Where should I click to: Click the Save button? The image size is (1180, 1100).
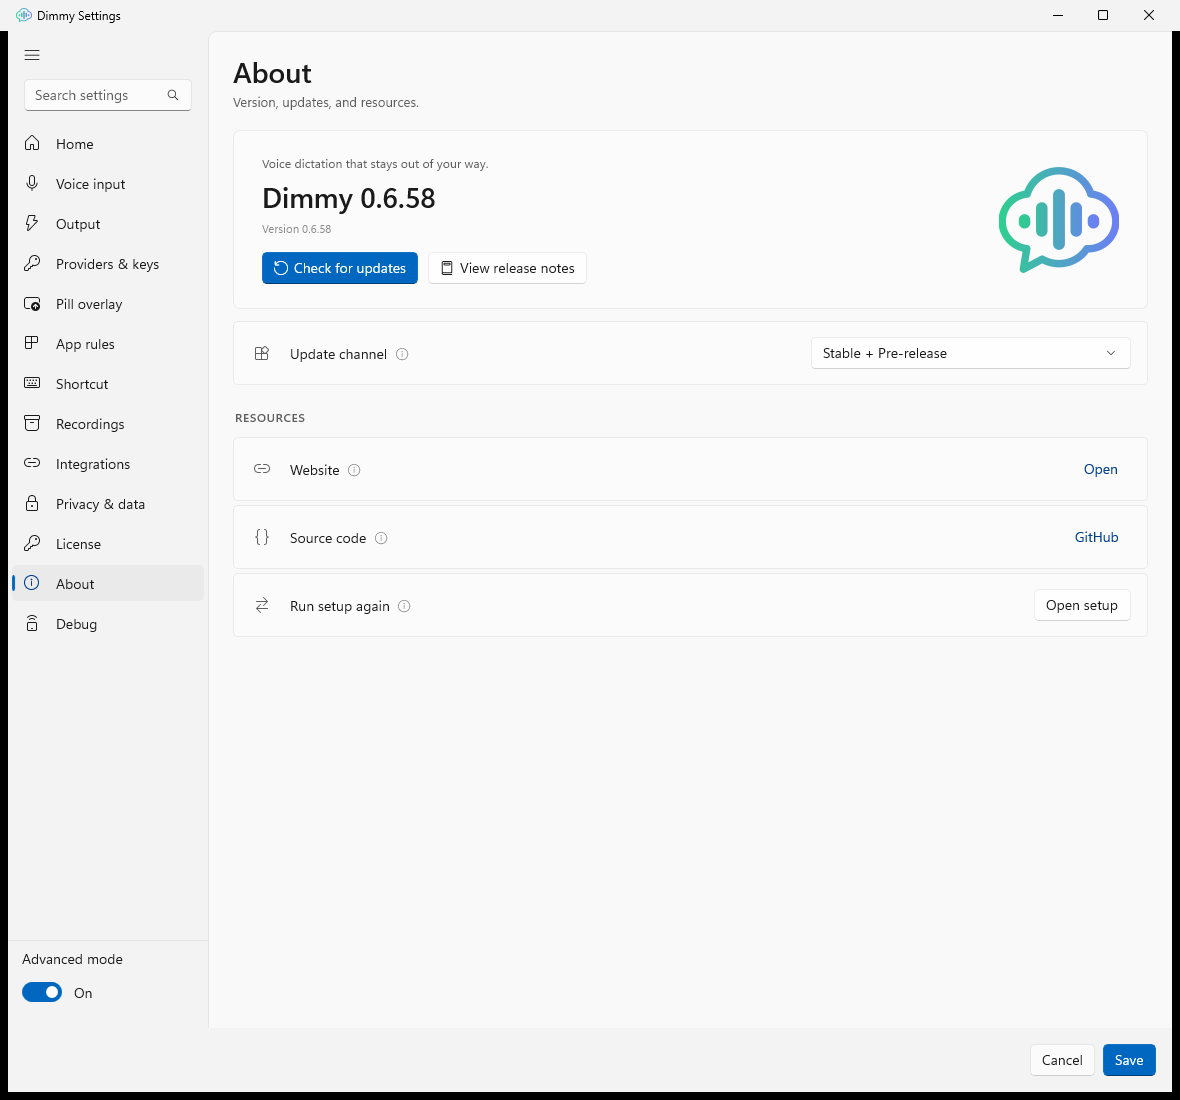coord(1129,1060)
